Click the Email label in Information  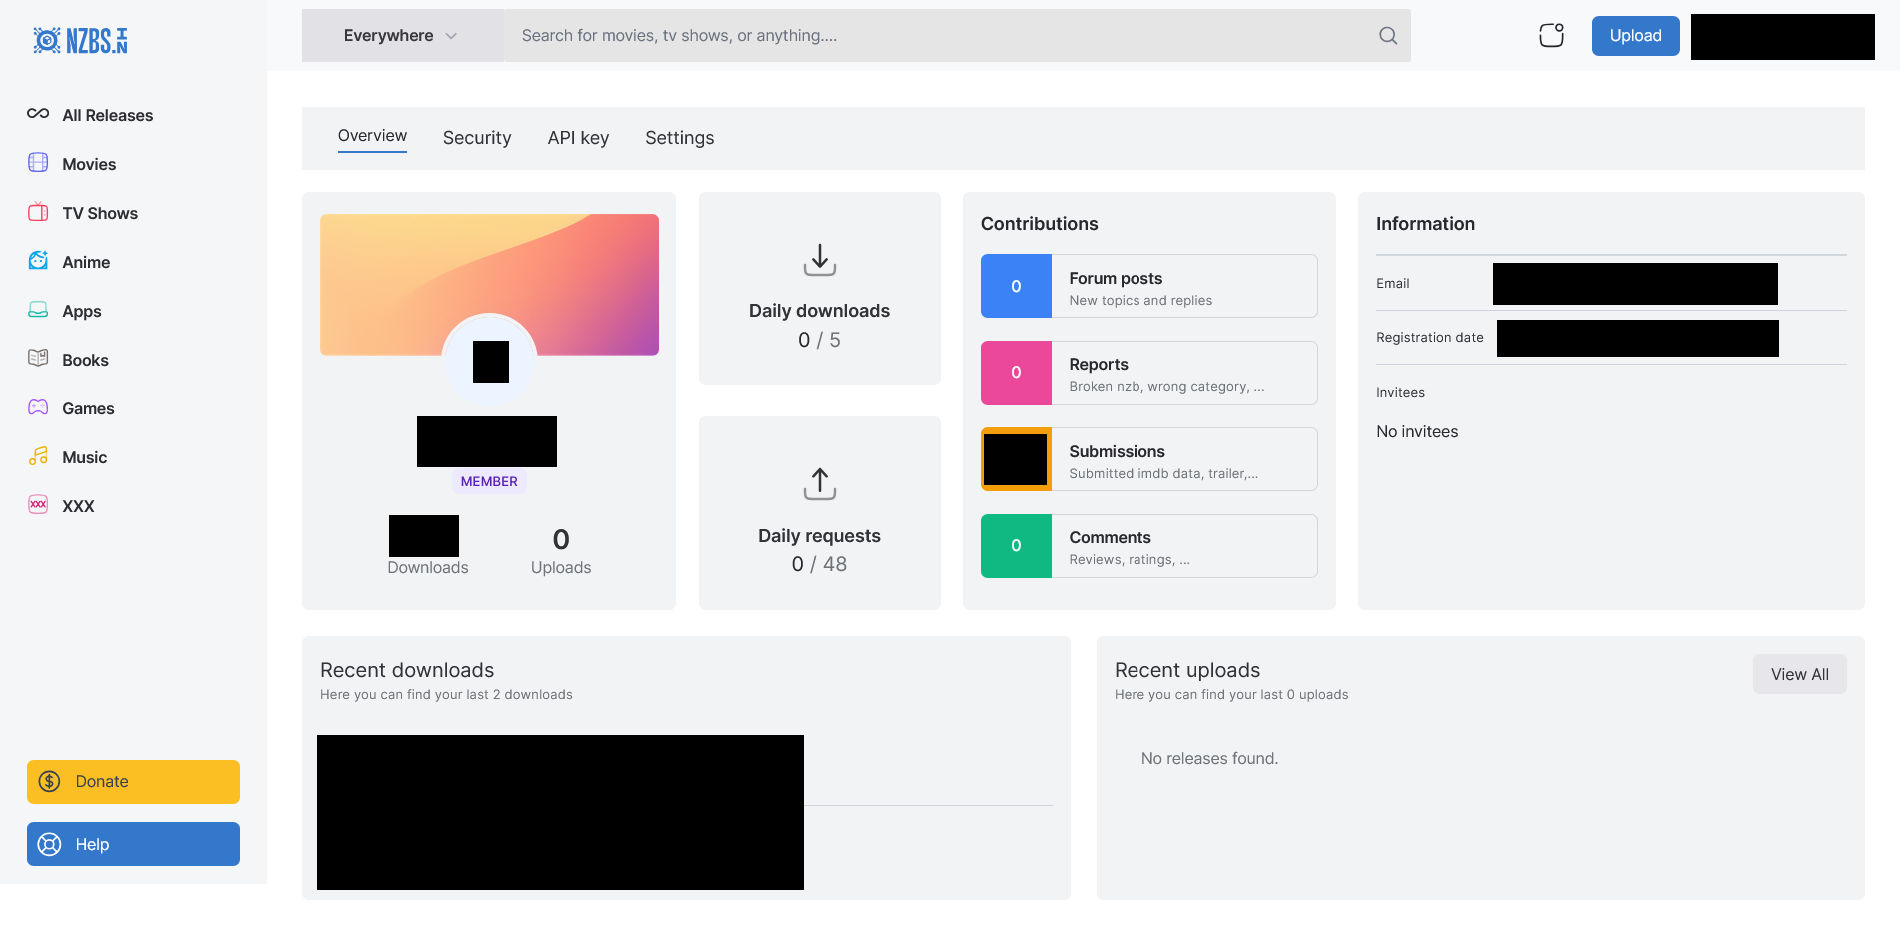pos(1393,284)
